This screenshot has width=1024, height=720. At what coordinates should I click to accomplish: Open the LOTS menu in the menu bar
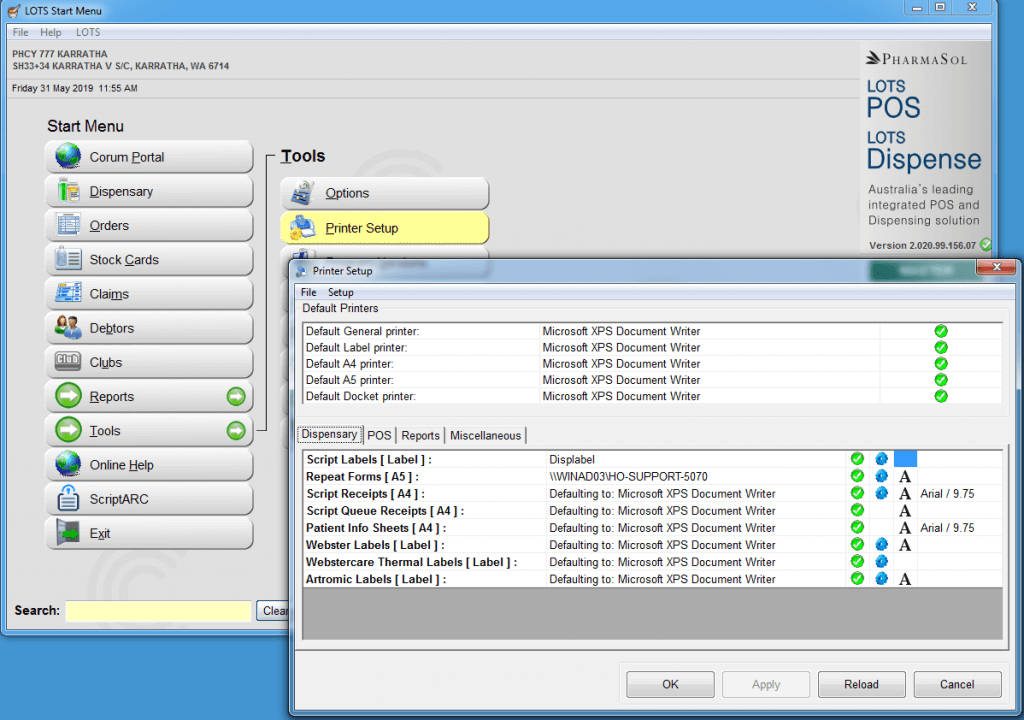pyautogui.click(x=88, y=33)
